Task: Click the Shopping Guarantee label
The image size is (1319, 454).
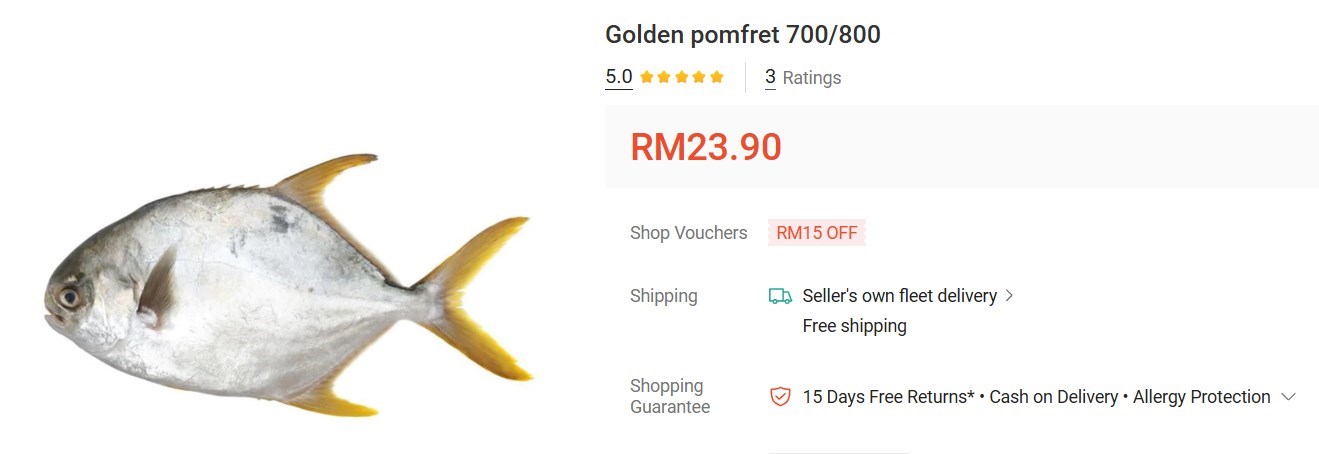Action: pyautogui.click(x=670, y=397)
